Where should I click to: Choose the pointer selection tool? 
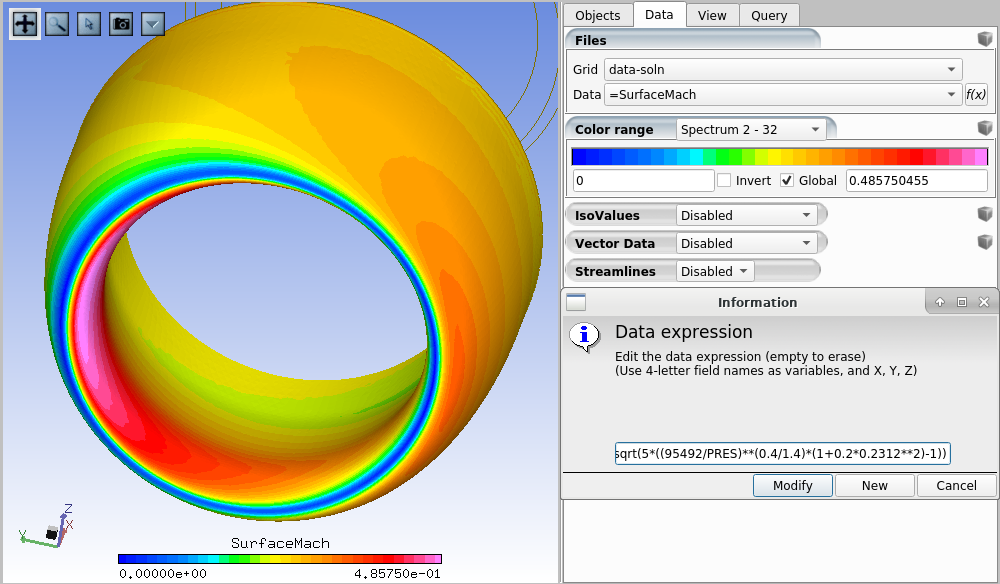pyautogui.click(x=89, y=24)
